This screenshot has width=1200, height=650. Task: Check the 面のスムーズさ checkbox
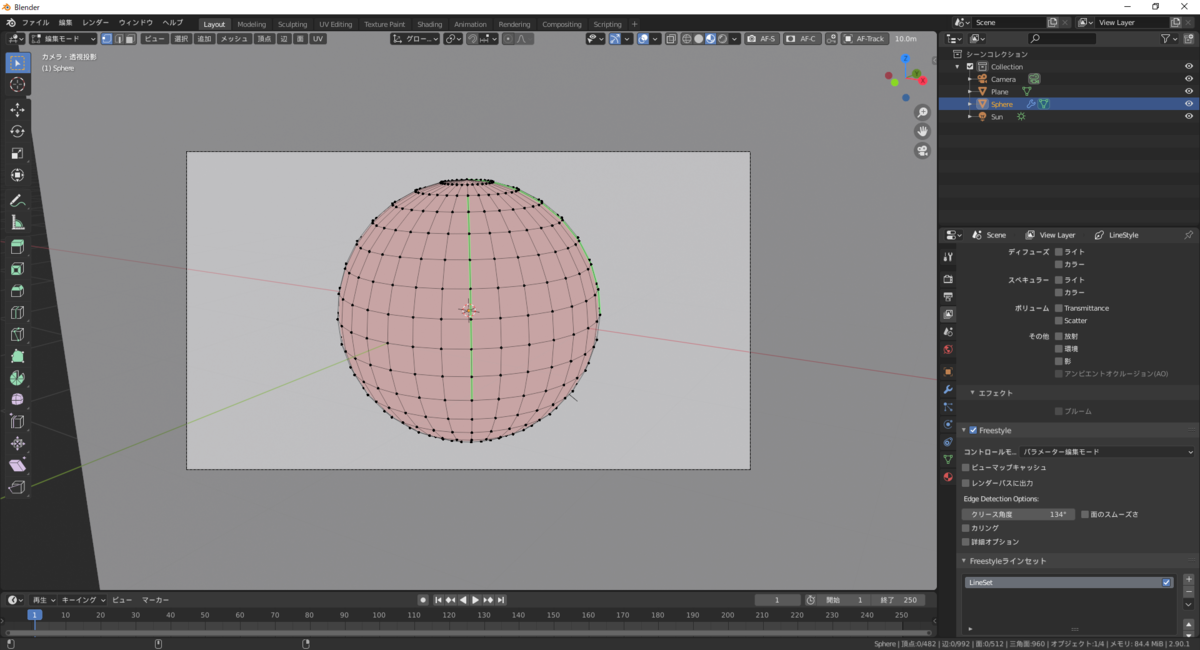pos(1085,514)
